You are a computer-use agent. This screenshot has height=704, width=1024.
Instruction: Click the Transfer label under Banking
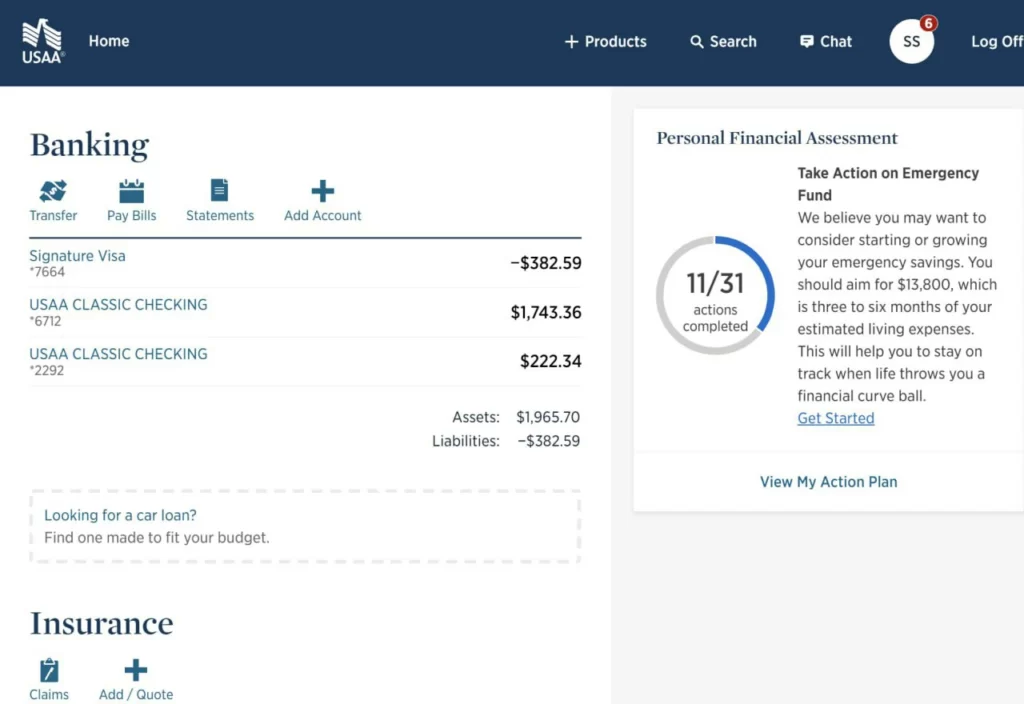click(53, 216)
